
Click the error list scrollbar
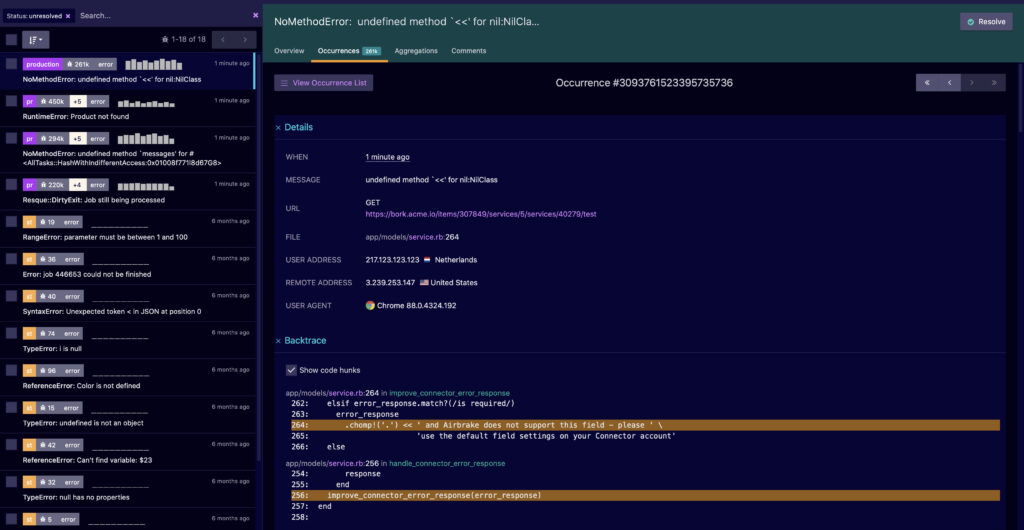[x=259, y=258]
